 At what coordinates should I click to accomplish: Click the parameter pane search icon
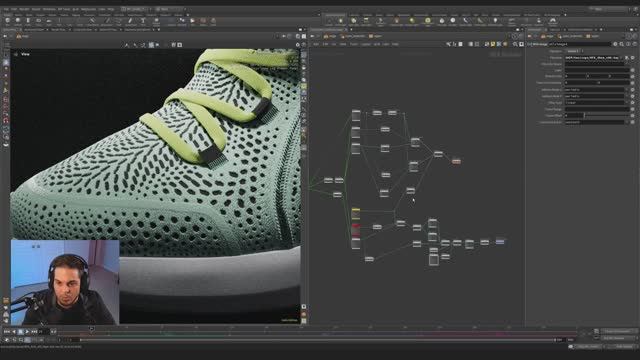[x=622, y=44]
